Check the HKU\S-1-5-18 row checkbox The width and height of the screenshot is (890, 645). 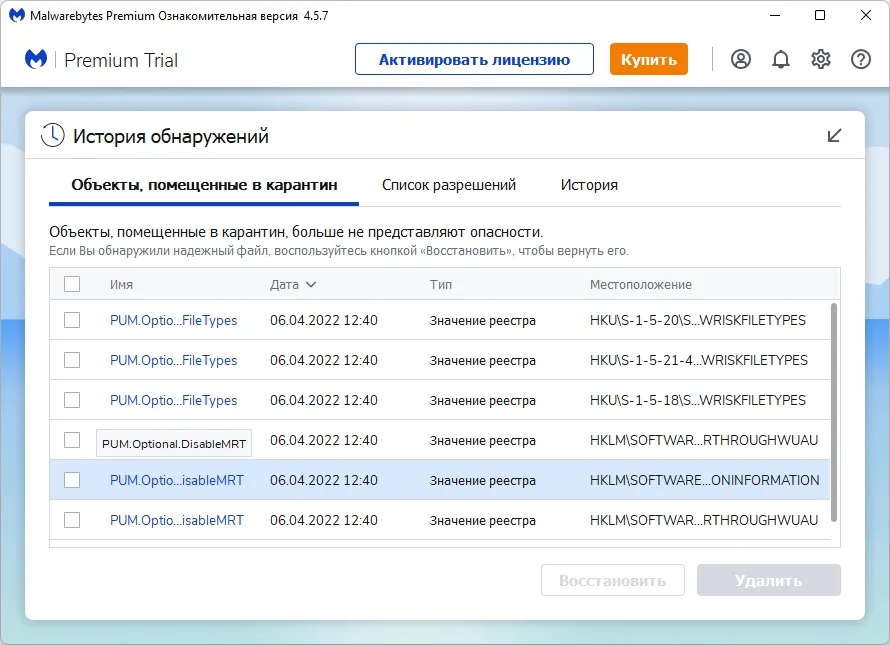pyautogui.click(x=72, y=400)
